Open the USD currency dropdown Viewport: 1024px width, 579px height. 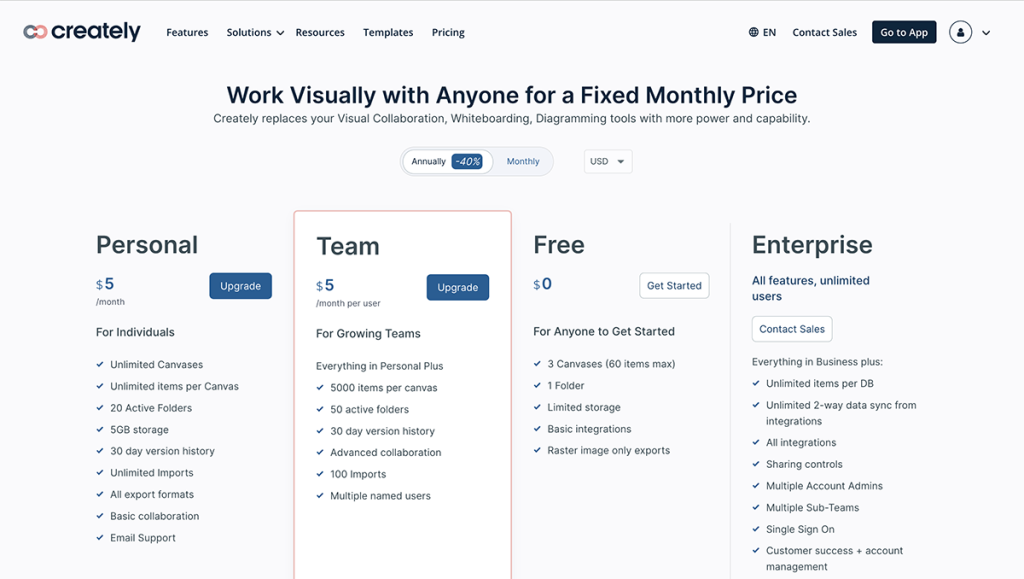(x=607, y=160)
